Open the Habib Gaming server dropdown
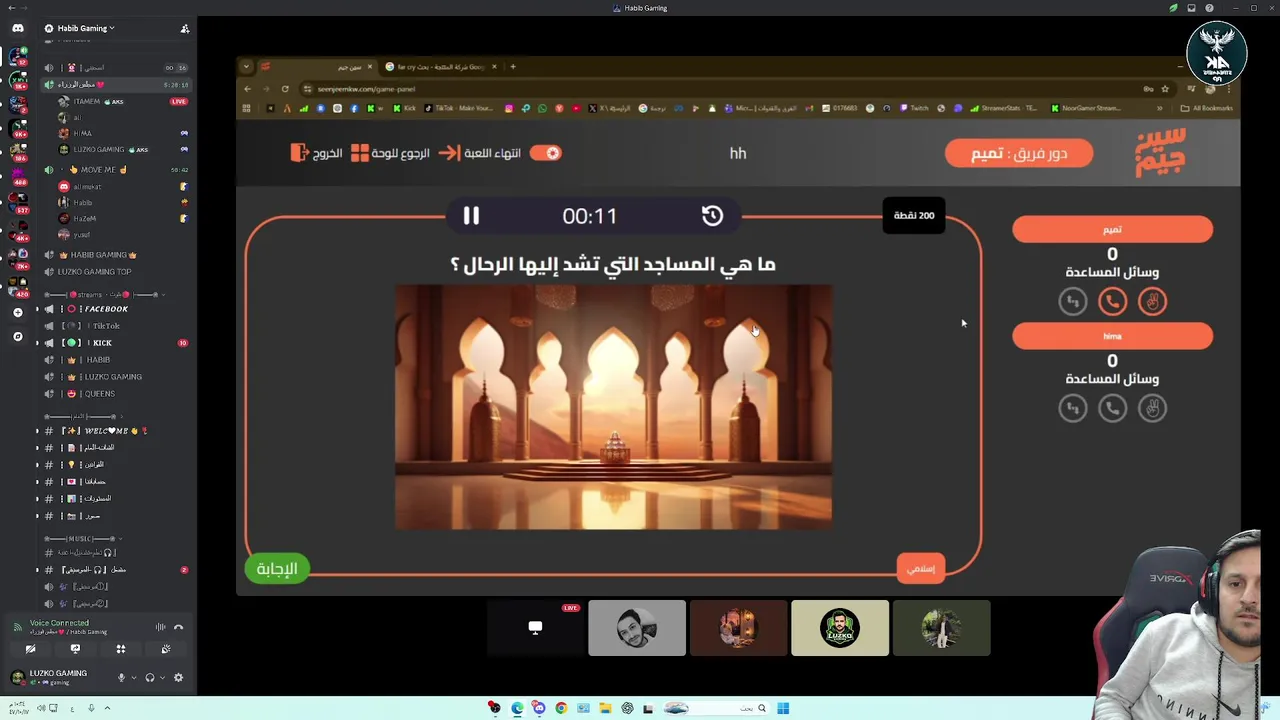Screen dimensions: 1280x720 [x=80, y=28]
